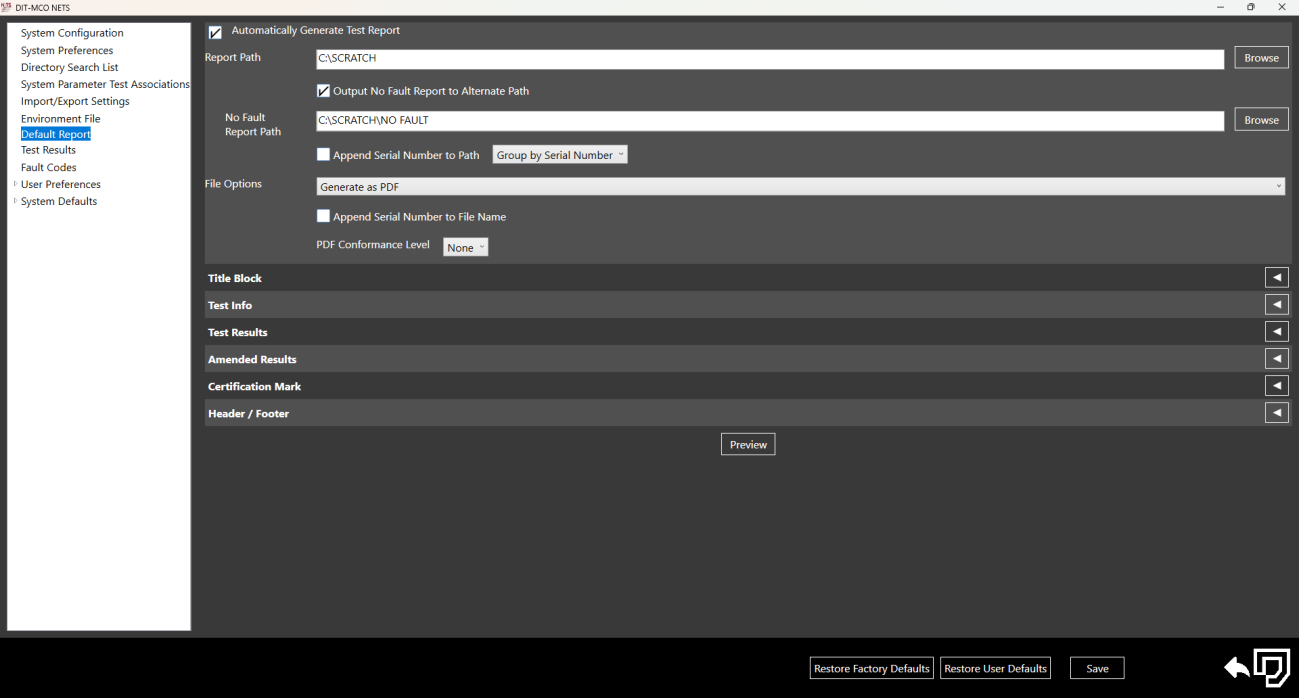Expand the System Defaults tree node
1299x698 pixels.
click(x=15, y=201)
